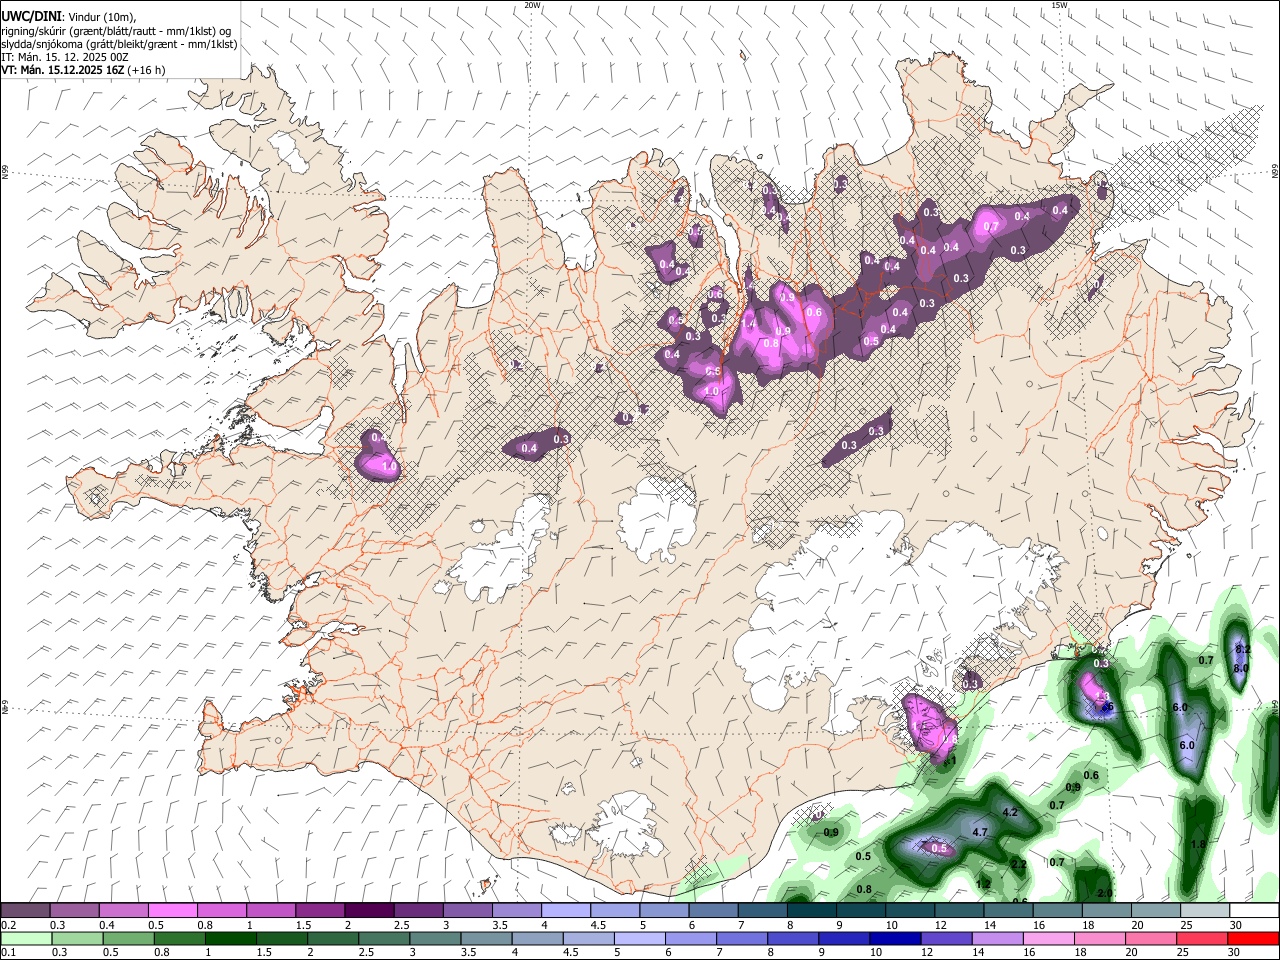This screenshot has width=1280, height=960.
Task: Click the bold "VT: Mán. 15.12.2025 16Z" text
Action: pyautogui.click(x=62, y=70)
